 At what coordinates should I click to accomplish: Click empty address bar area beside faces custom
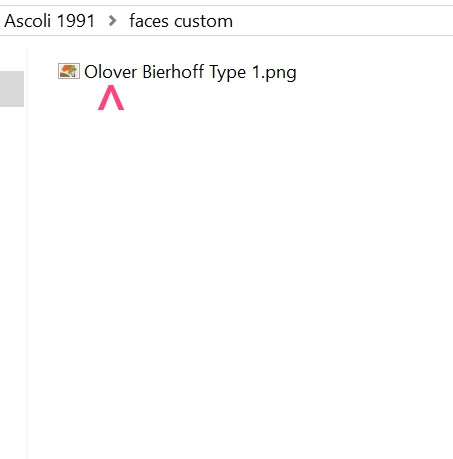343,21
